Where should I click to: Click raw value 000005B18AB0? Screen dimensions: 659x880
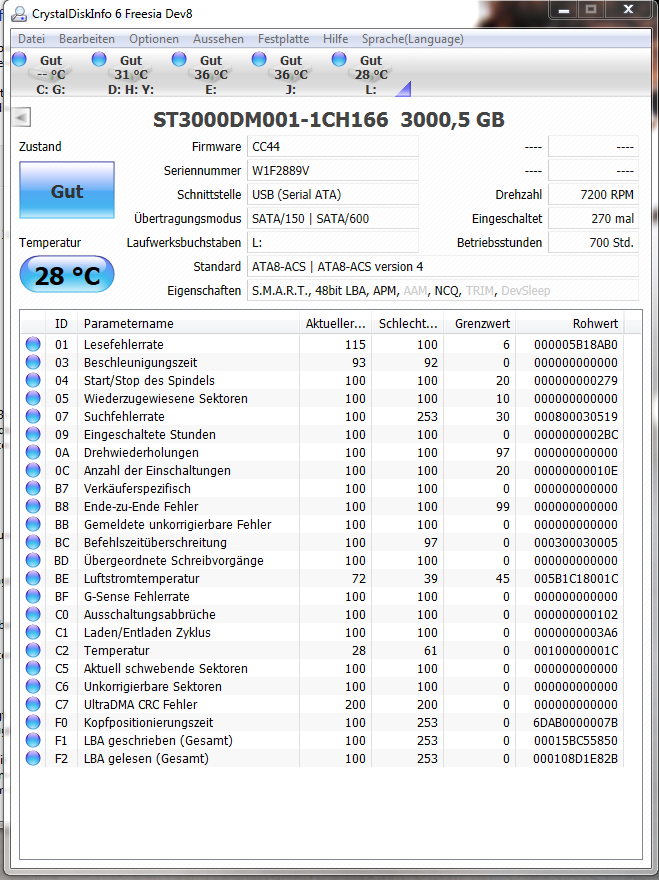576,344
